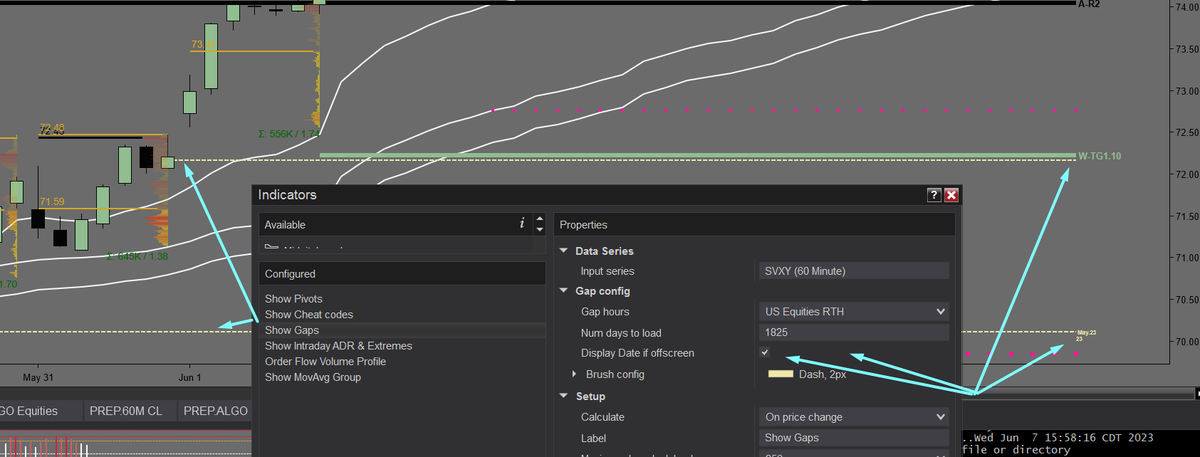Viewport: 1200px width, 457px height.
Task: Click the Configured panel header
Action: click(x=402, y=273)
